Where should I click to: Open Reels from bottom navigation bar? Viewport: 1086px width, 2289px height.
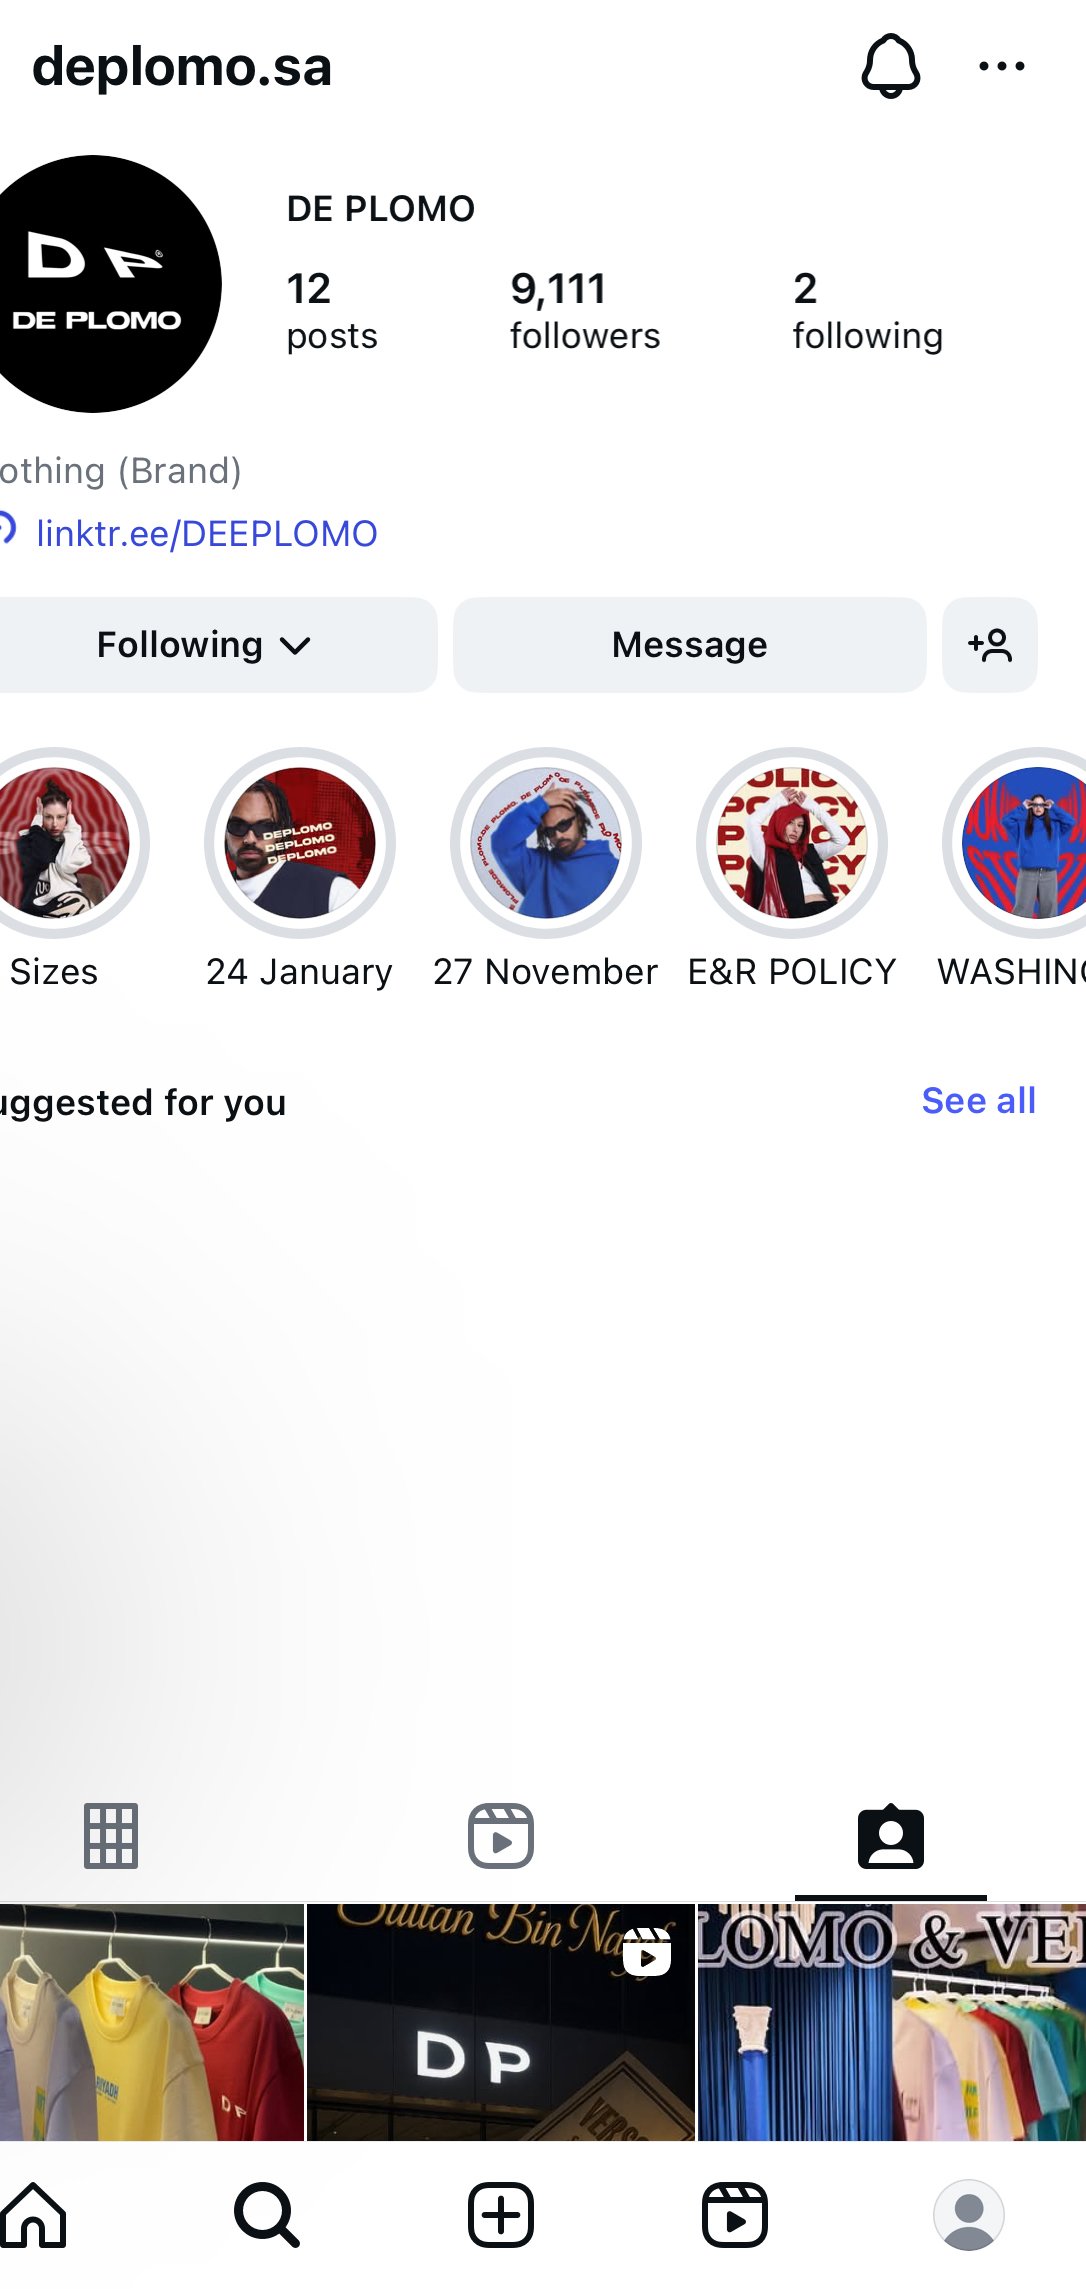tap(735, 2214)
